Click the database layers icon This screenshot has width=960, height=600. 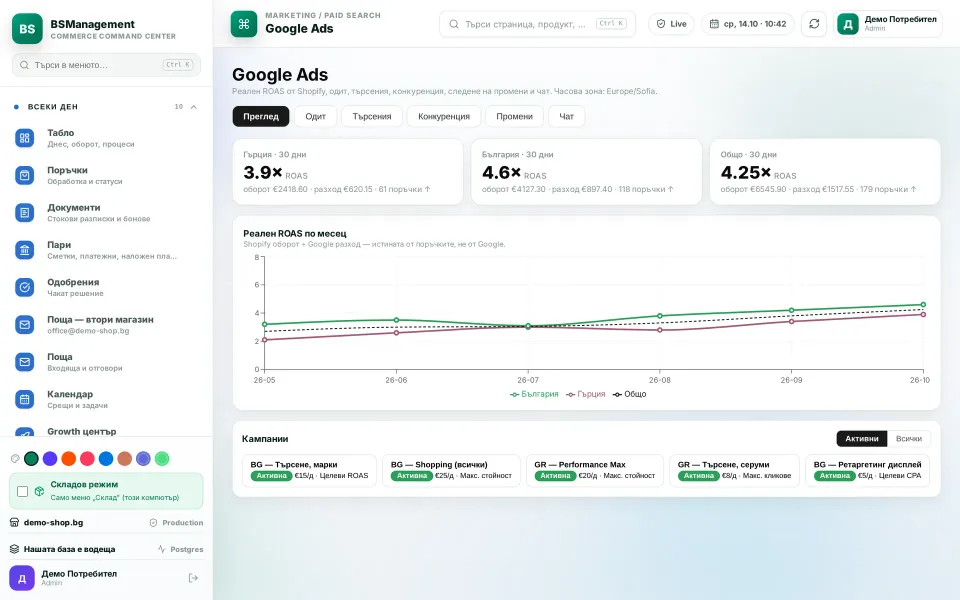15,549
